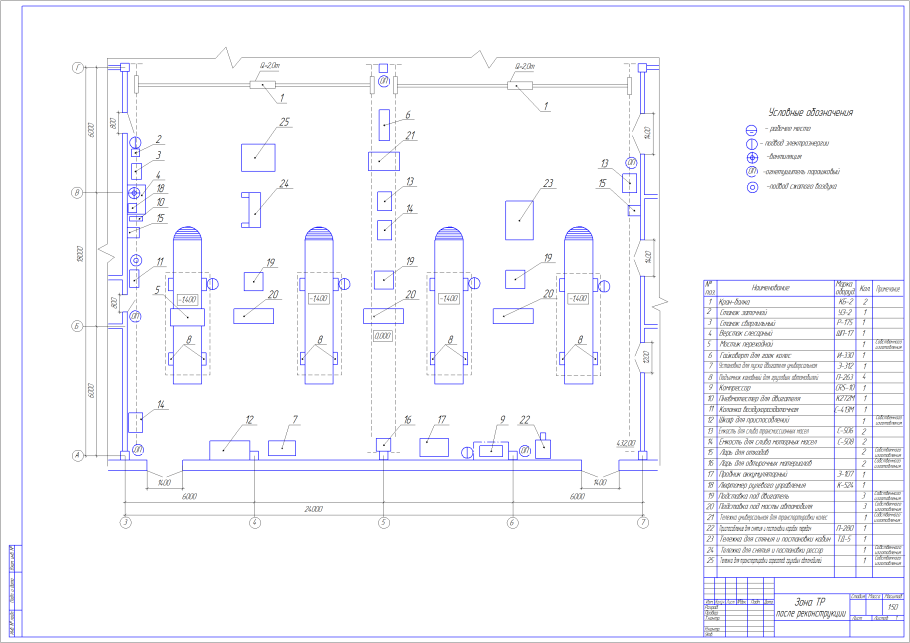Screen dimensions: 910x643
Task: Click the workplace symbol in the legend
Action: (752, 130)
